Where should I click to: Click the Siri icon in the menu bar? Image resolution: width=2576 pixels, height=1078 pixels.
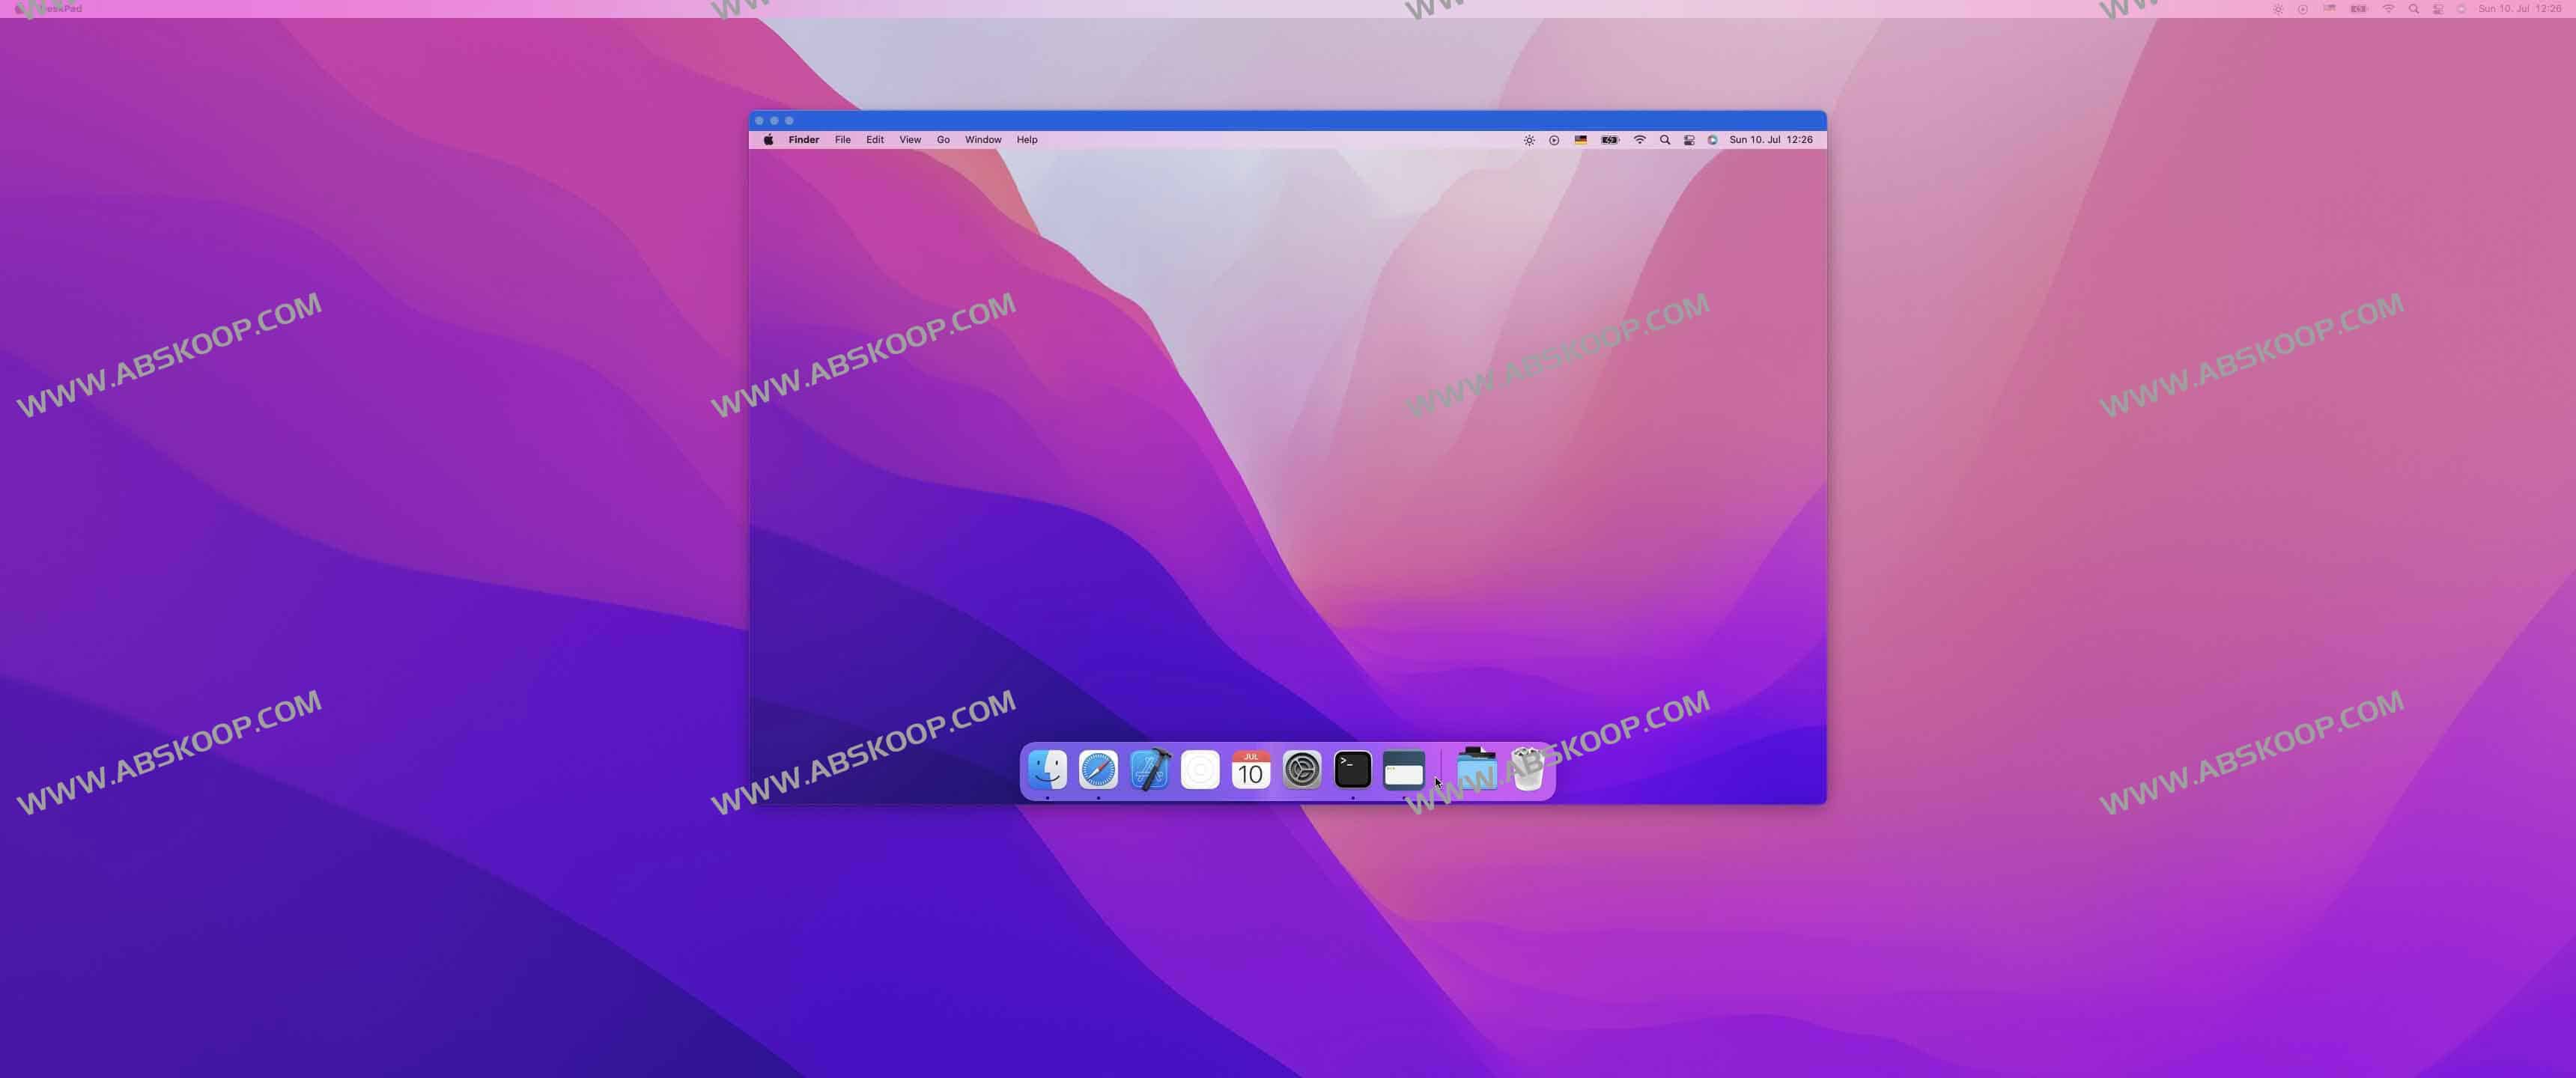pos(1711,140)
